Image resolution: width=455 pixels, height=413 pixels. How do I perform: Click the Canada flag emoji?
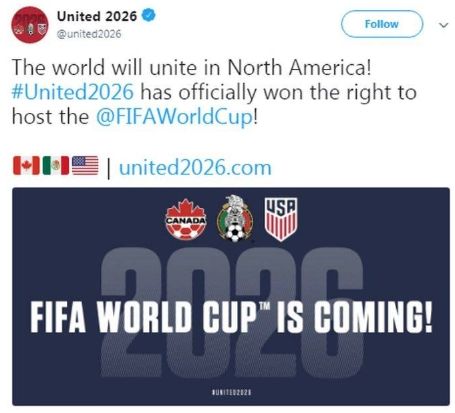26,165
